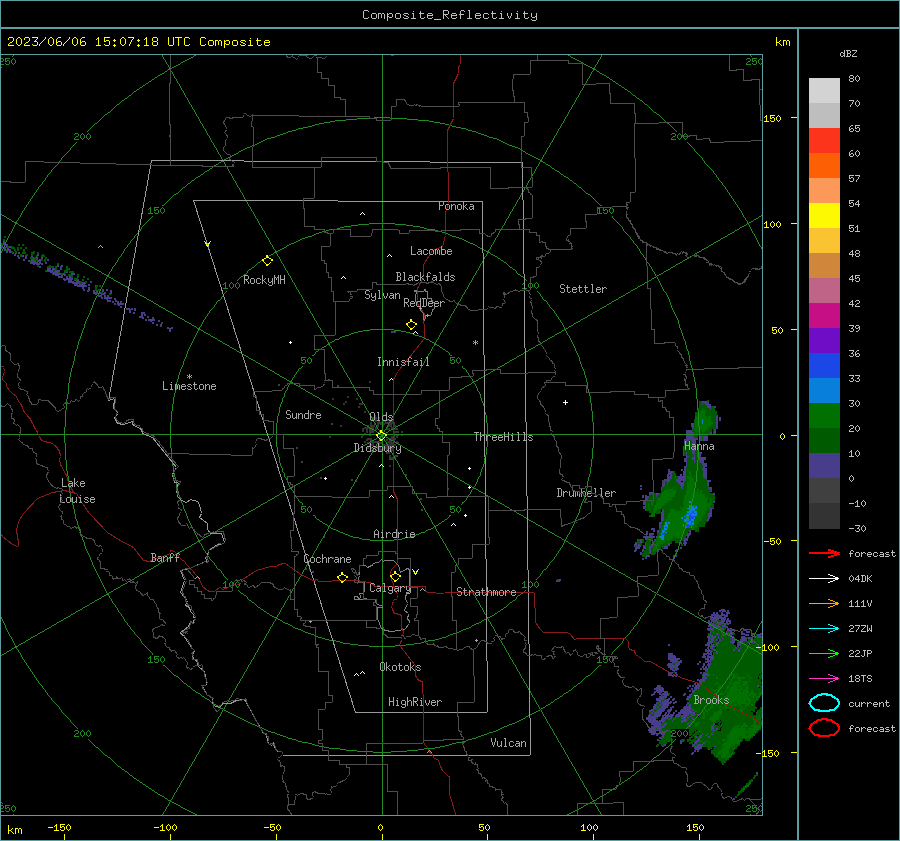This screenshot has height=841, width=900.
Task: Select the 20 dBZ green color swatch
Action: [824, 416]
